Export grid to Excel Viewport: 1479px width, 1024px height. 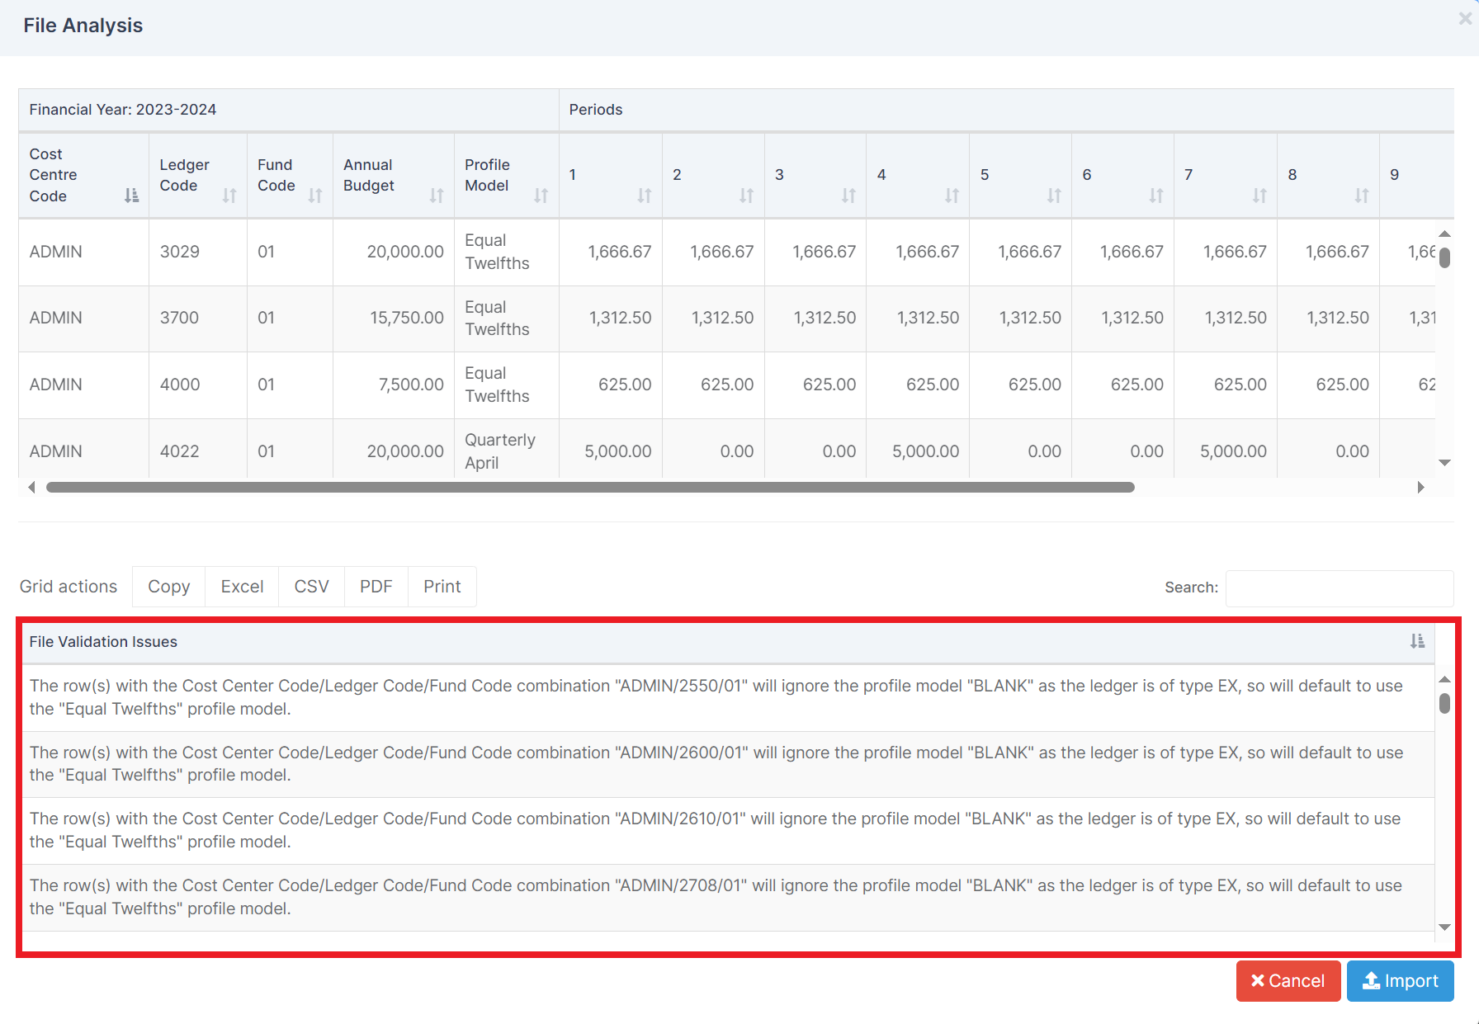242,586
